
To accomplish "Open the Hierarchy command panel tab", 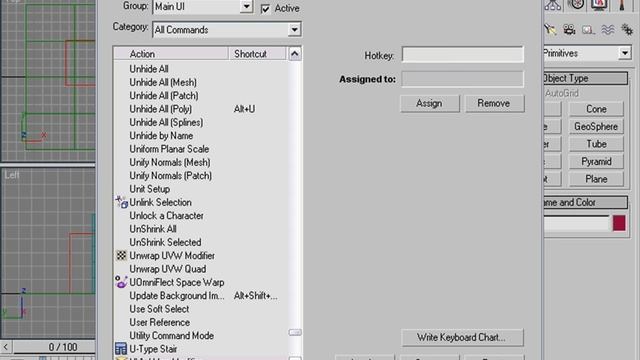I will point(553,5).
